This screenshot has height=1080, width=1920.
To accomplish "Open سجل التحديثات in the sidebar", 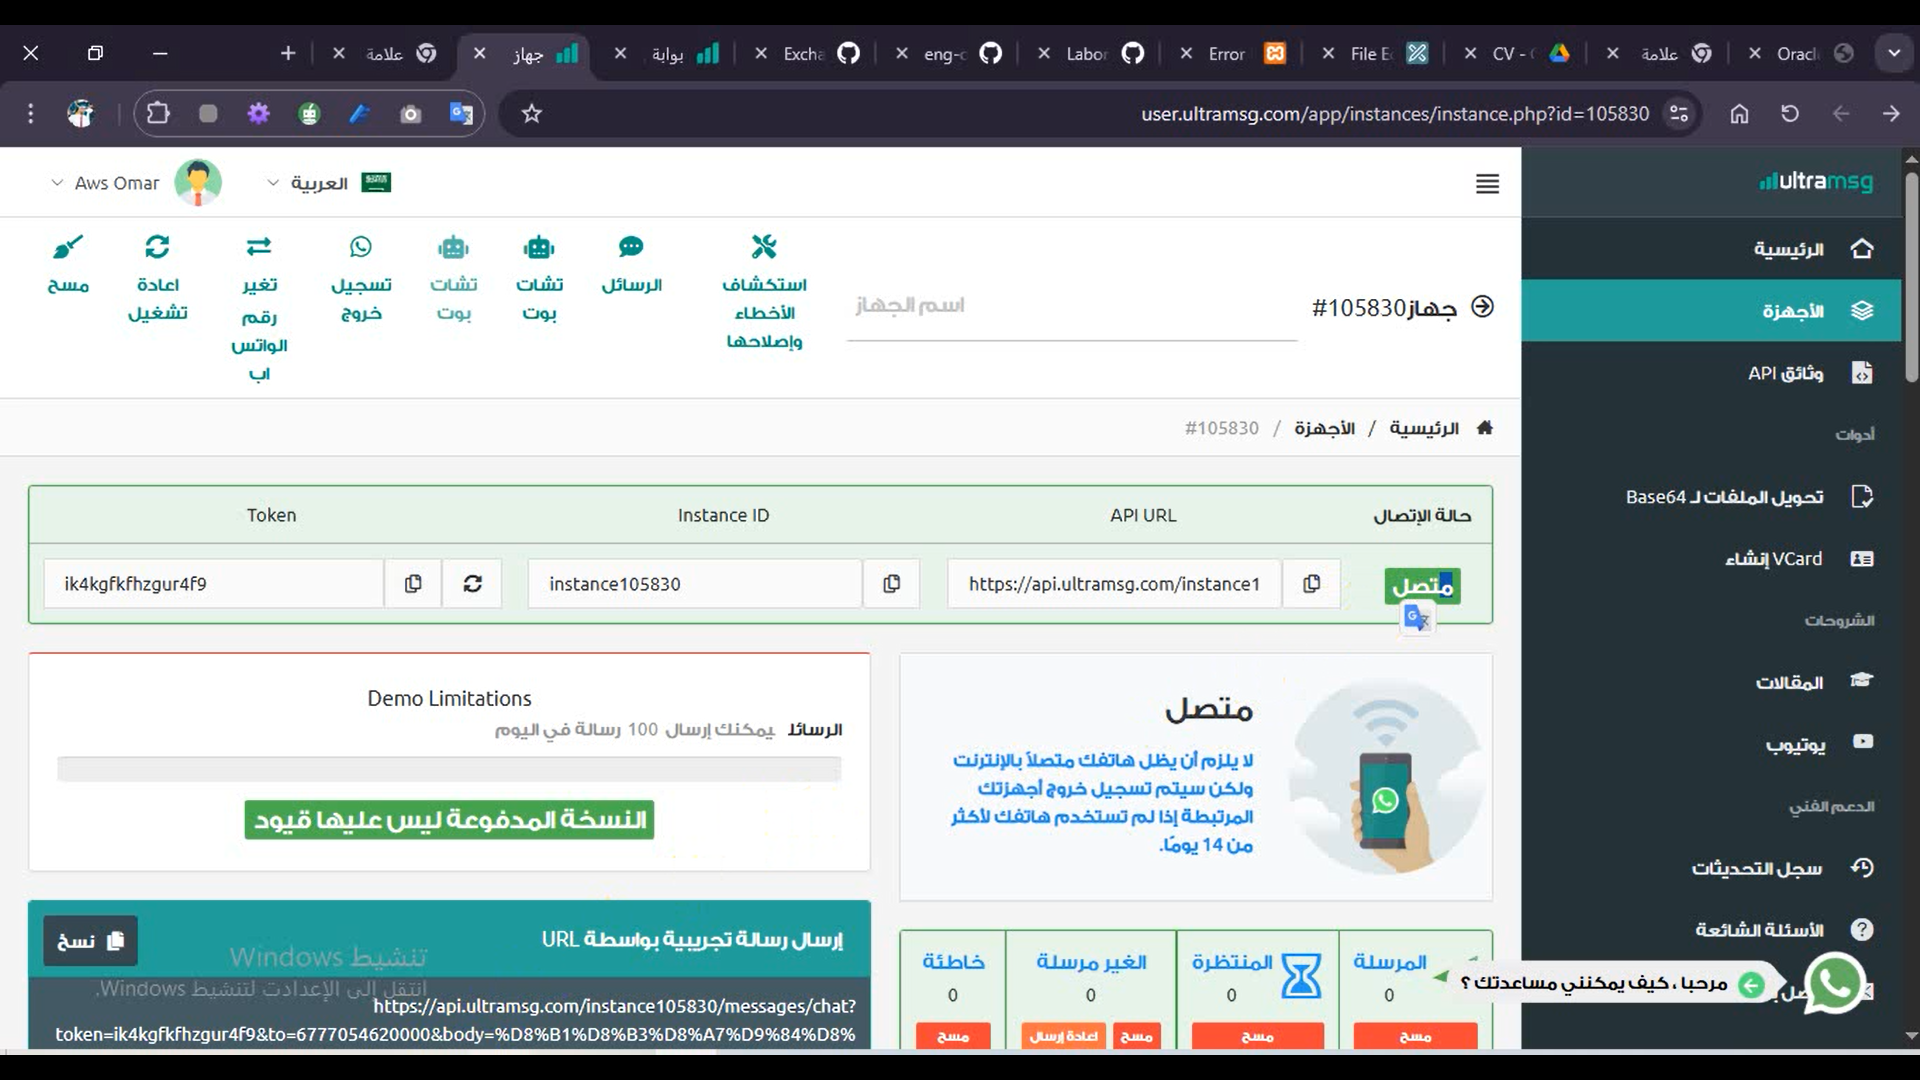I will point(1711,868).
